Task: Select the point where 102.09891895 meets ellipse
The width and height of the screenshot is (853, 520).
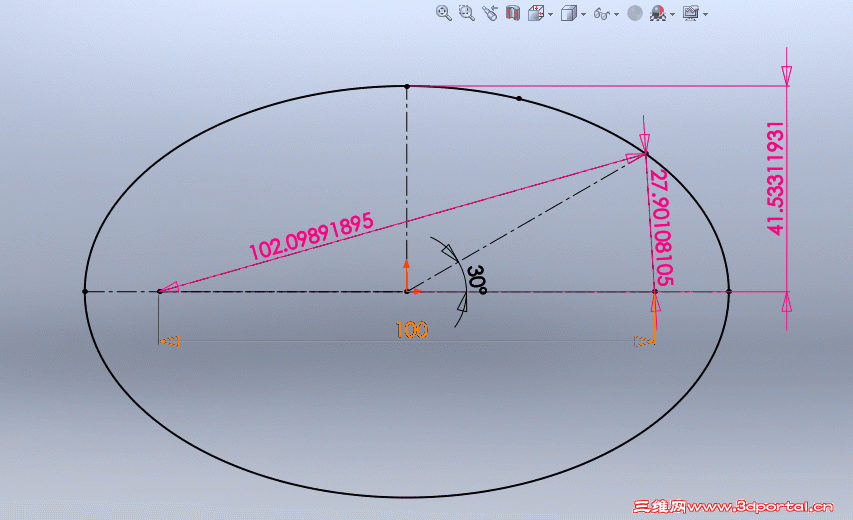Action: coord(646,154)
